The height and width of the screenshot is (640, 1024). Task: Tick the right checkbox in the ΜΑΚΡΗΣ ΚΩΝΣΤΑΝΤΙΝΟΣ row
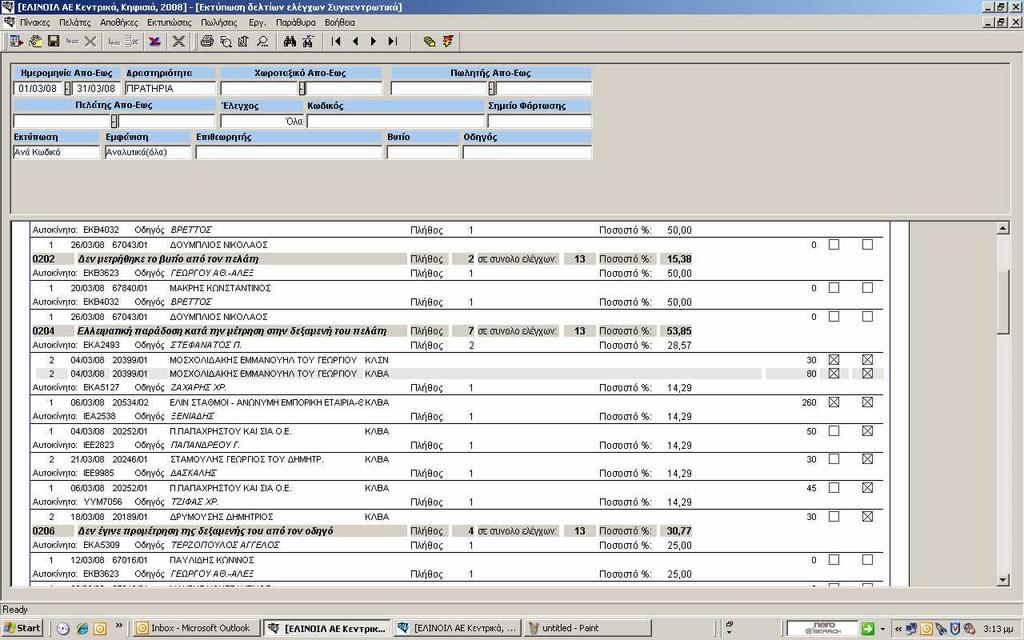[867, 287]
